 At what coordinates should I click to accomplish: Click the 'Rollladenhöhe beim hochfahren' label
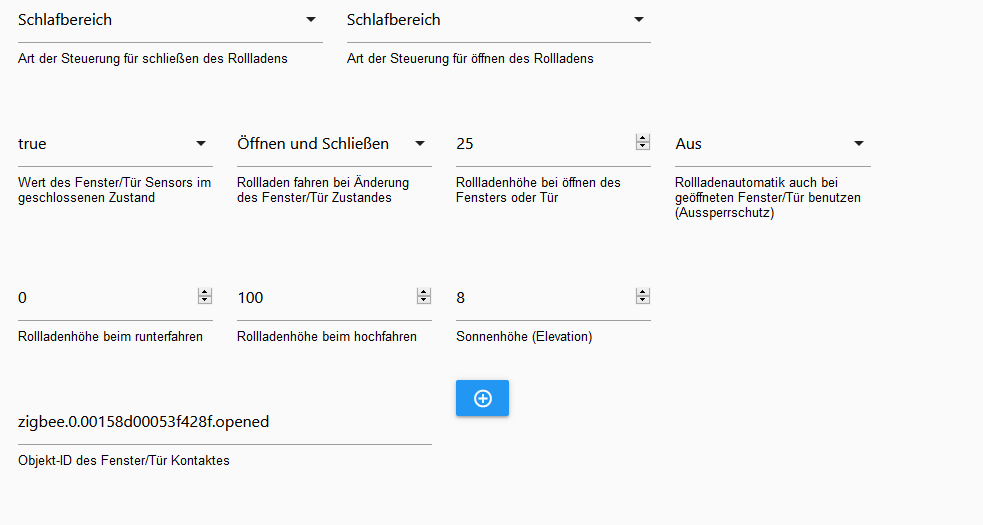[327, 337]
